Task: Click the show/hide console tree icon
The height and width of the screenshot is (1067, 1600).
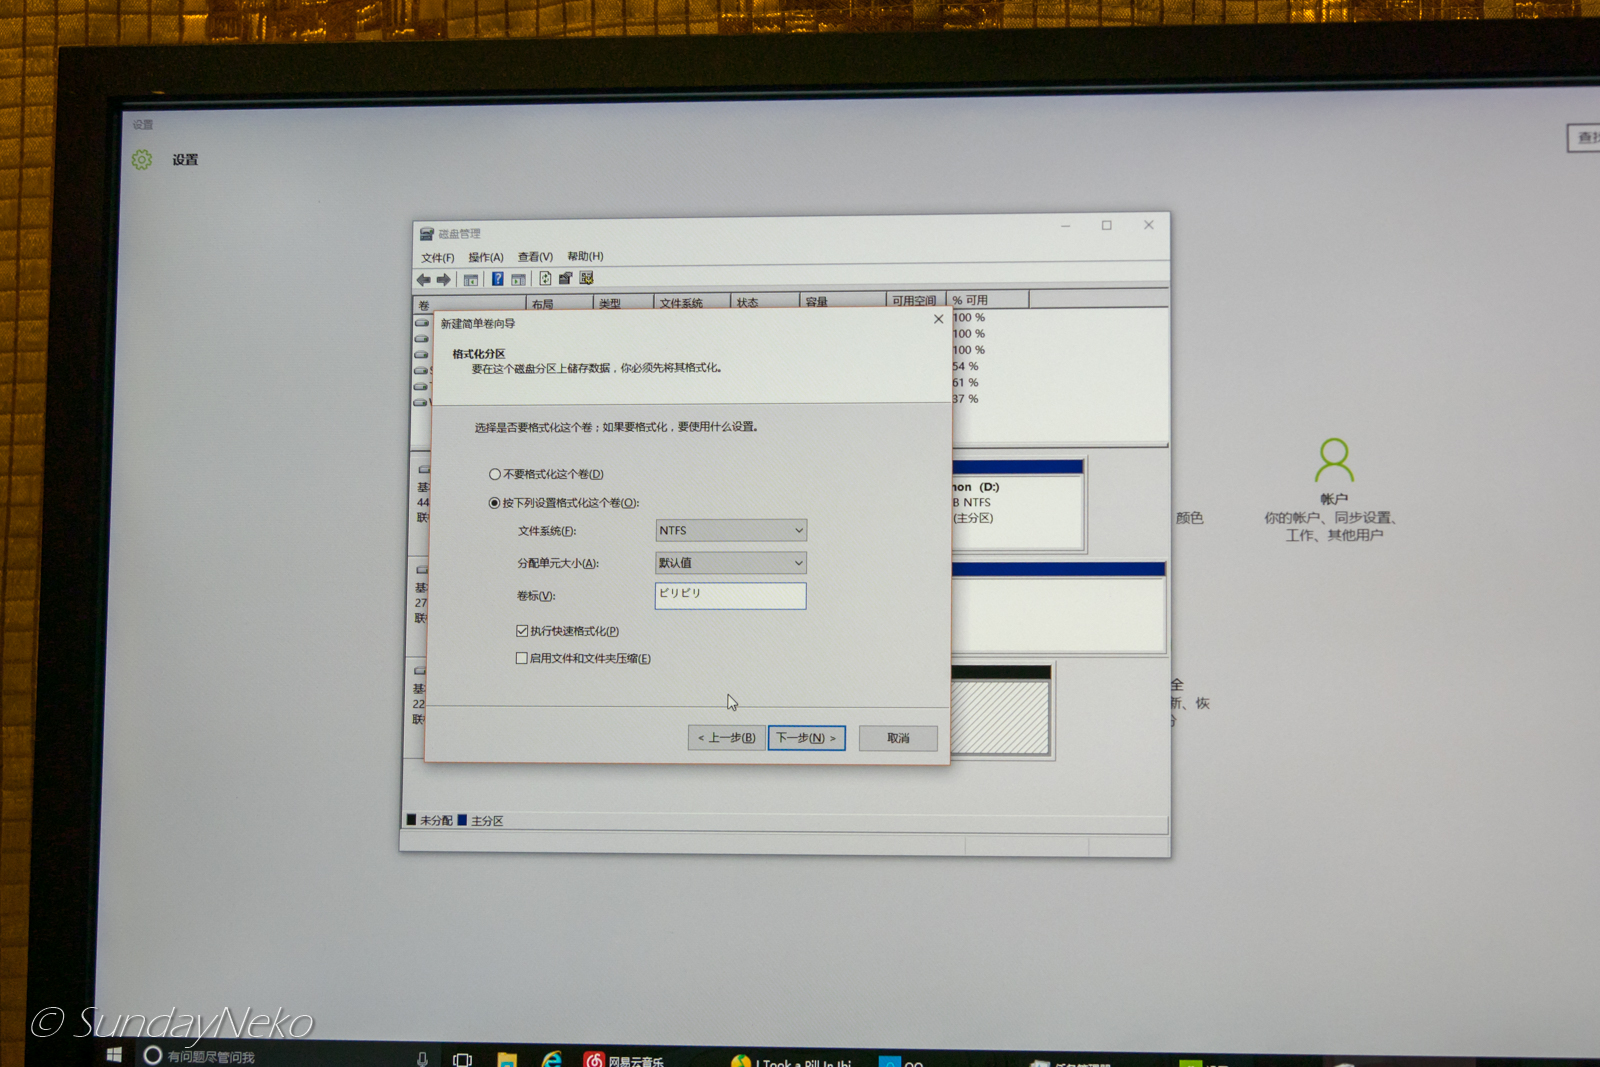Action: point(470,280)
